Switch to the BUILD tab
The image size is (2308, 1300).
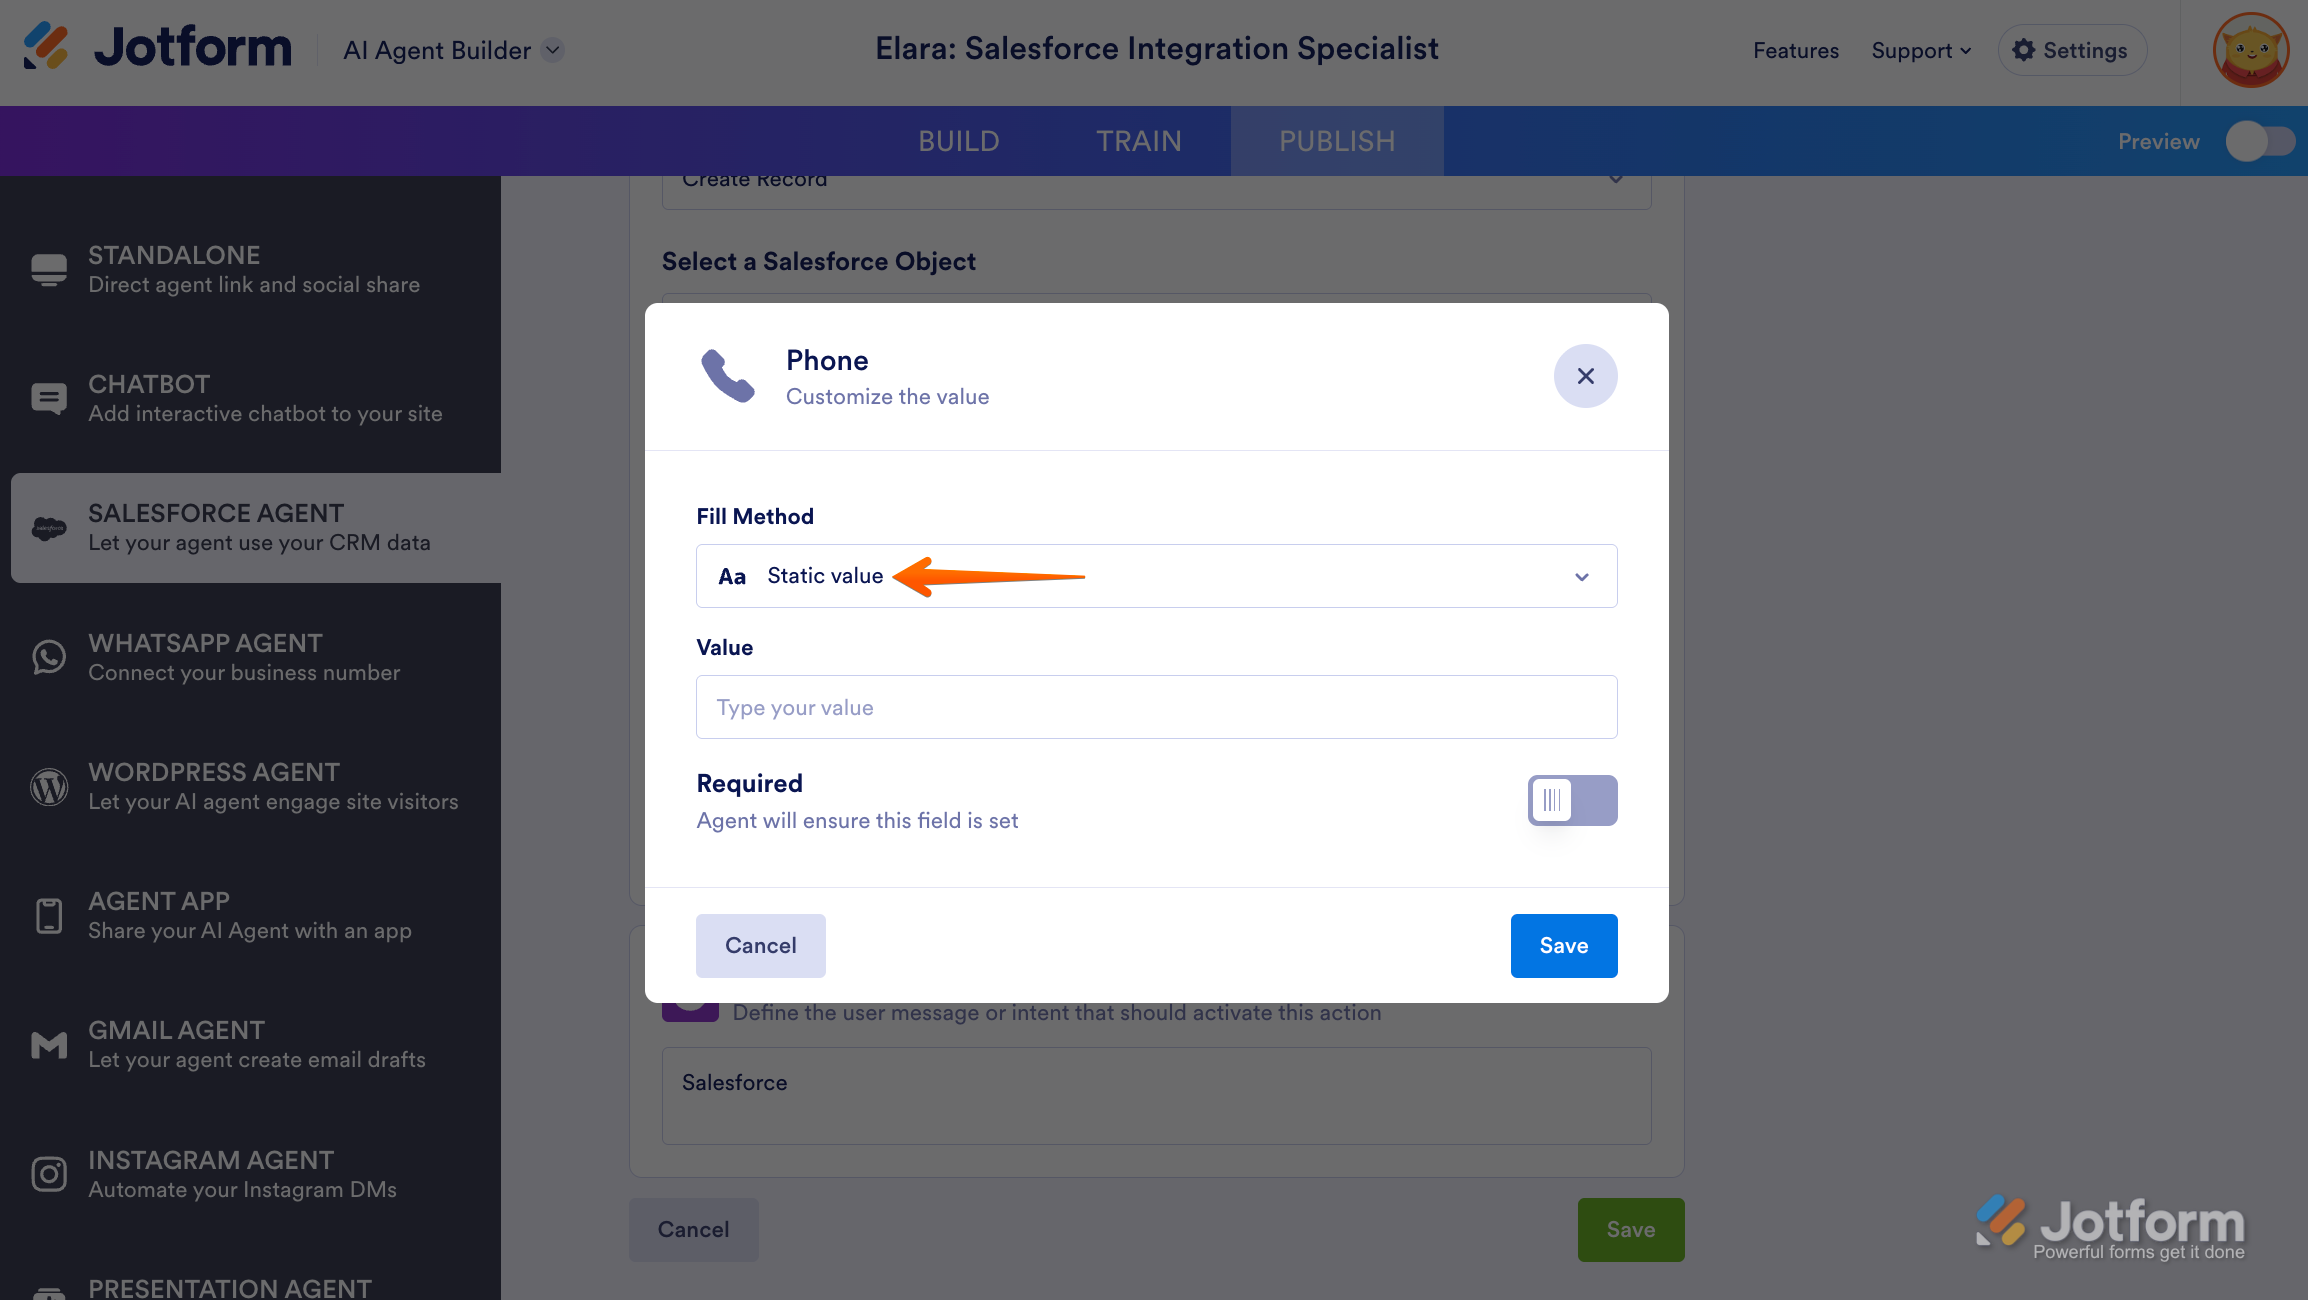958,142
